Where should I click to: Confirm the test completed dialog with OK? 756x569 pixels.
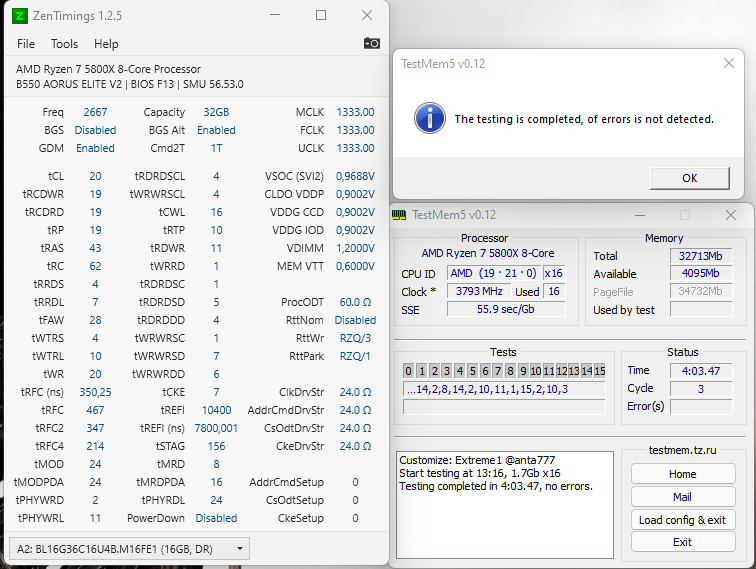click(x=689, y=178)
